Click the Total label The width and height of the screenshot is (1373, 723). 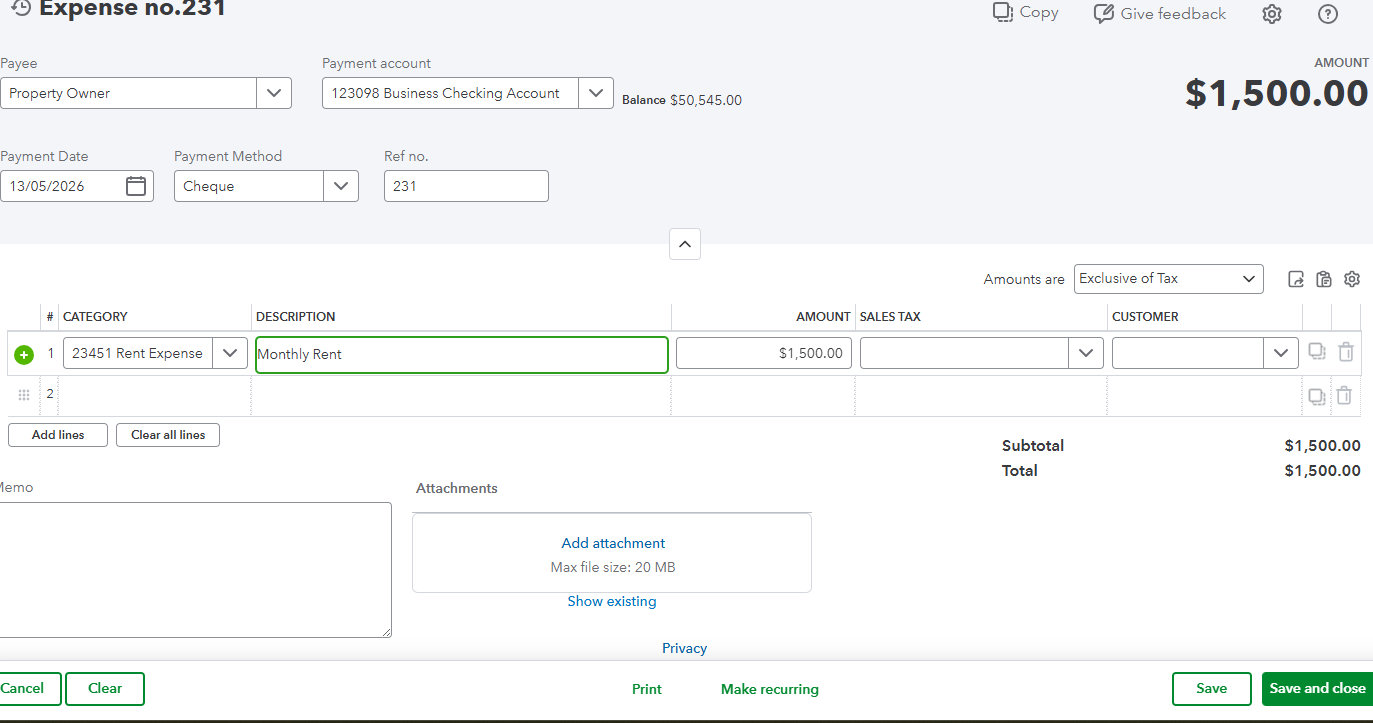click(1020, 471)
